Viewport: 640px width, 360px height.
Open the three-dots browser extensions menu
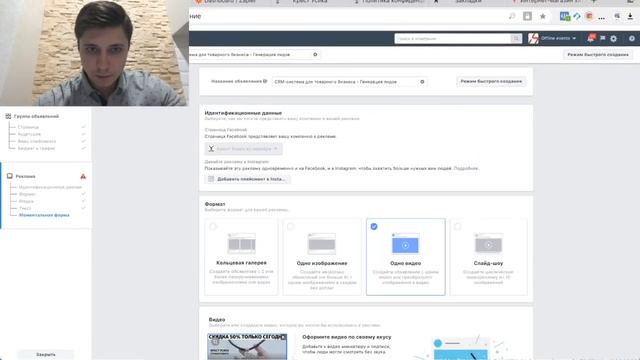[x=602, y=18]
